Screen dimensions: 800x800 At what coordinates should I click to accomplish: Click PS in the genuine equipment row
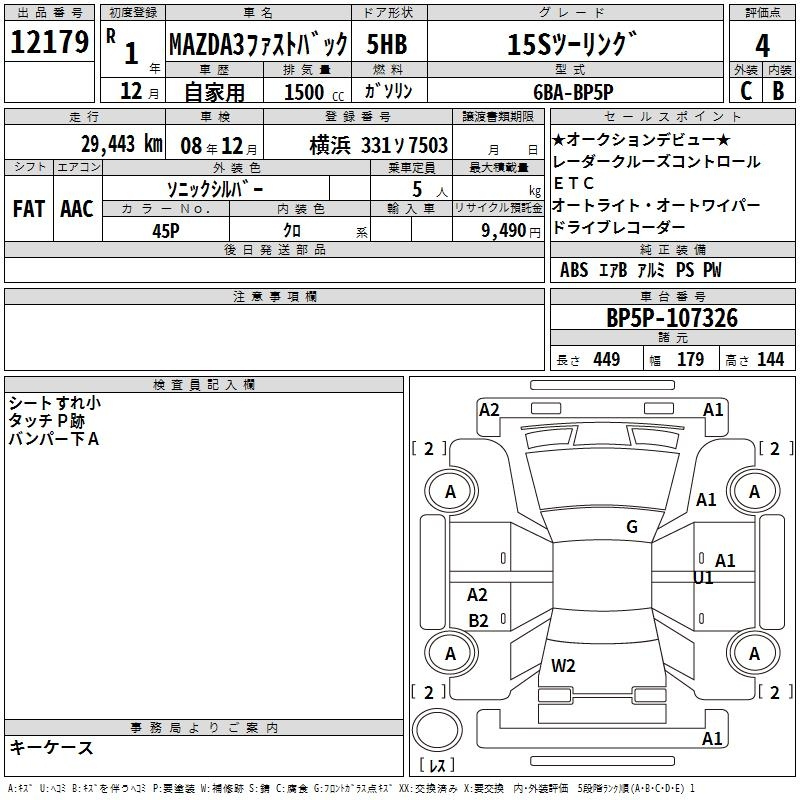pyautogui.click(x=685, y=270)
